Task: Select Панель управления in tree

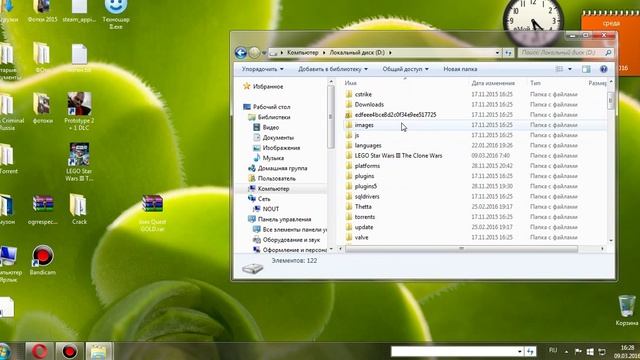Action: (x=284, y=219)
